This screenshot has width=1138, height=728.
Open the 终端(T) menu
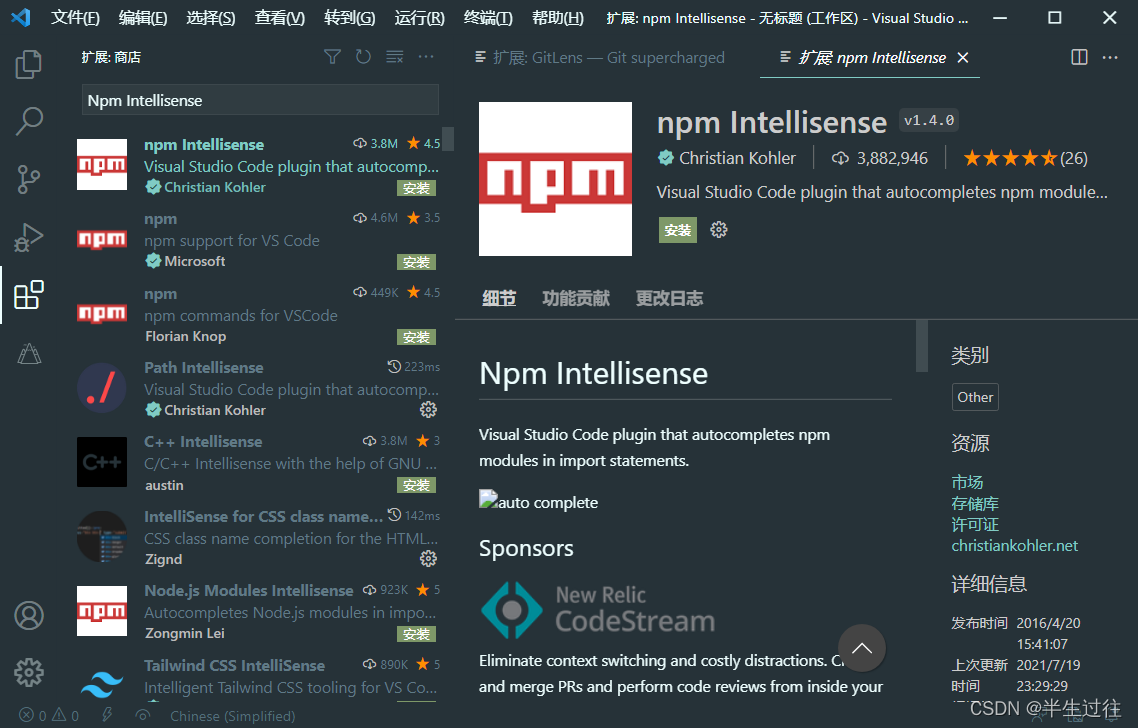pyautogui.click(x=488, y=18)
